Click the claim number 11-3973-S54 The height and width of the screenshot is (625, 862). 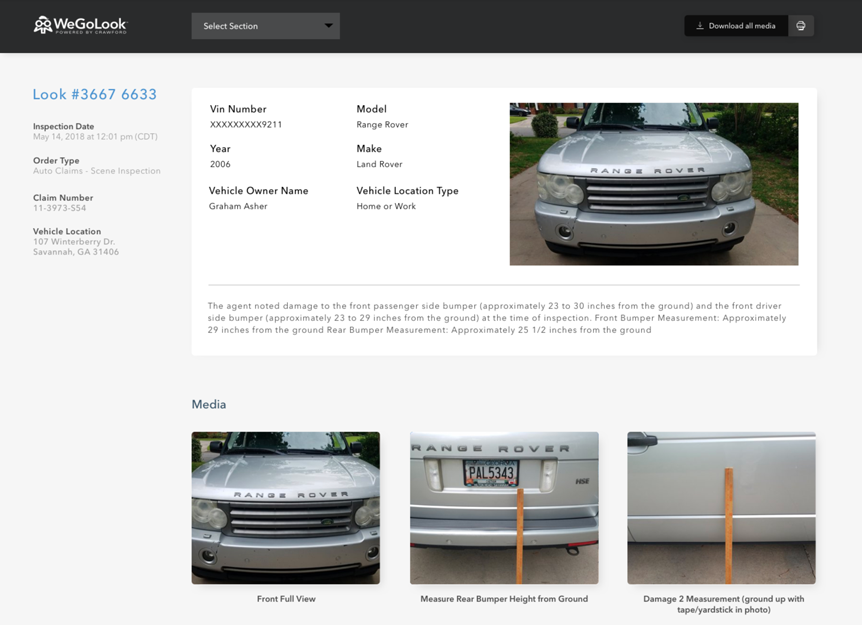click(60, 208)
